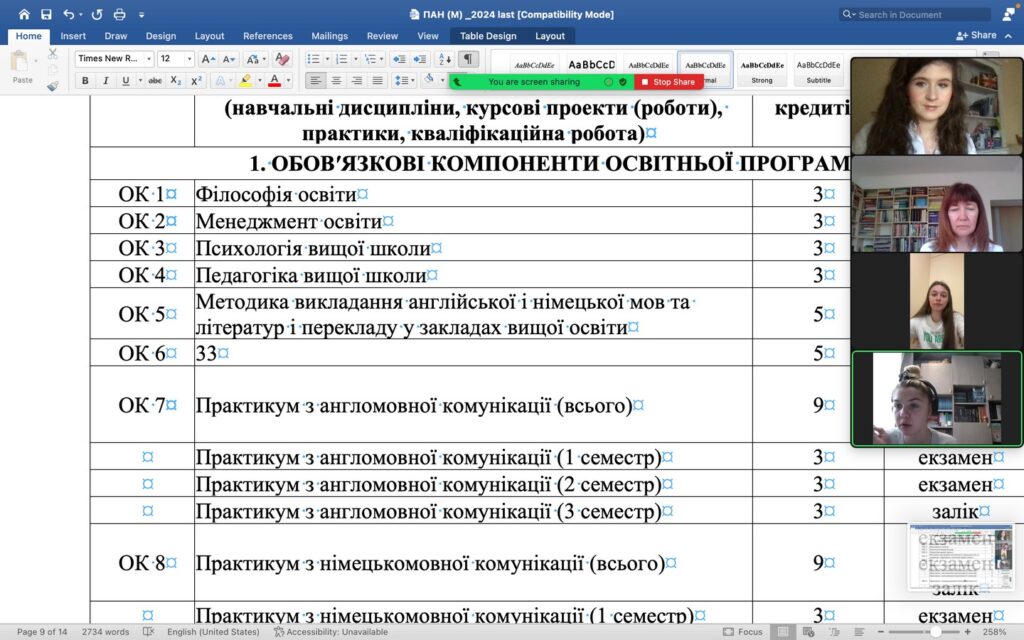Expand the highlight color dropdown arrow
The image size is (1024, 640).
click(259, 81)
